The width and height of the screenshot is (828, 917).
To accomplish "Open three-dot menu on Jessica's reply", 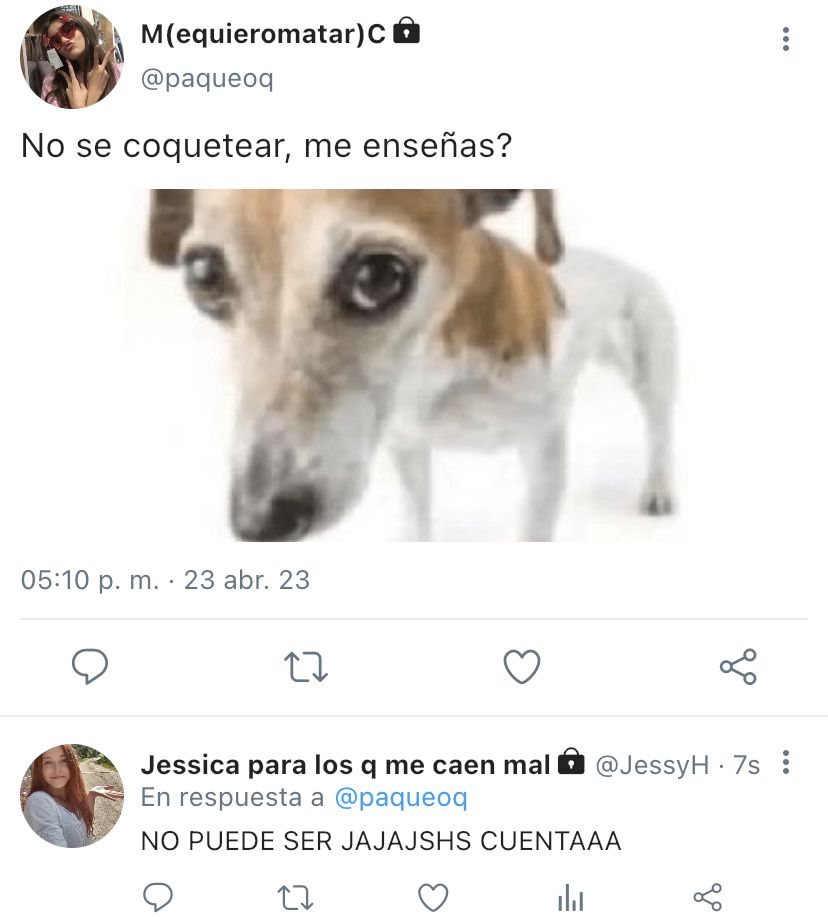I will 786,762.
